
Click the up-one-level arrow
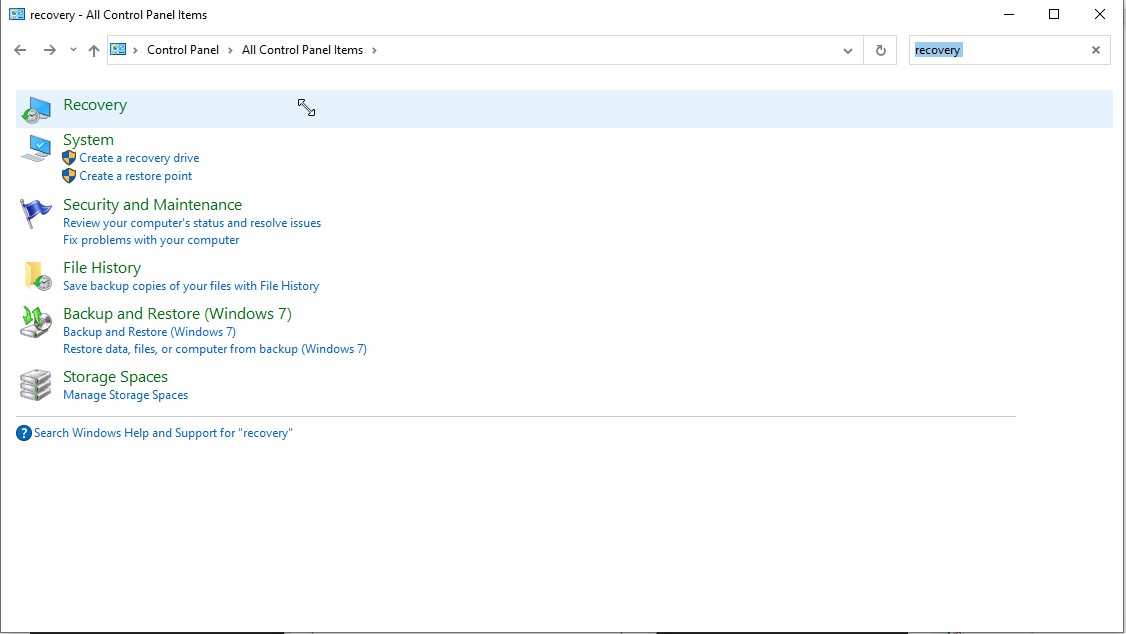pyautogui.click(x=93, y=49)
